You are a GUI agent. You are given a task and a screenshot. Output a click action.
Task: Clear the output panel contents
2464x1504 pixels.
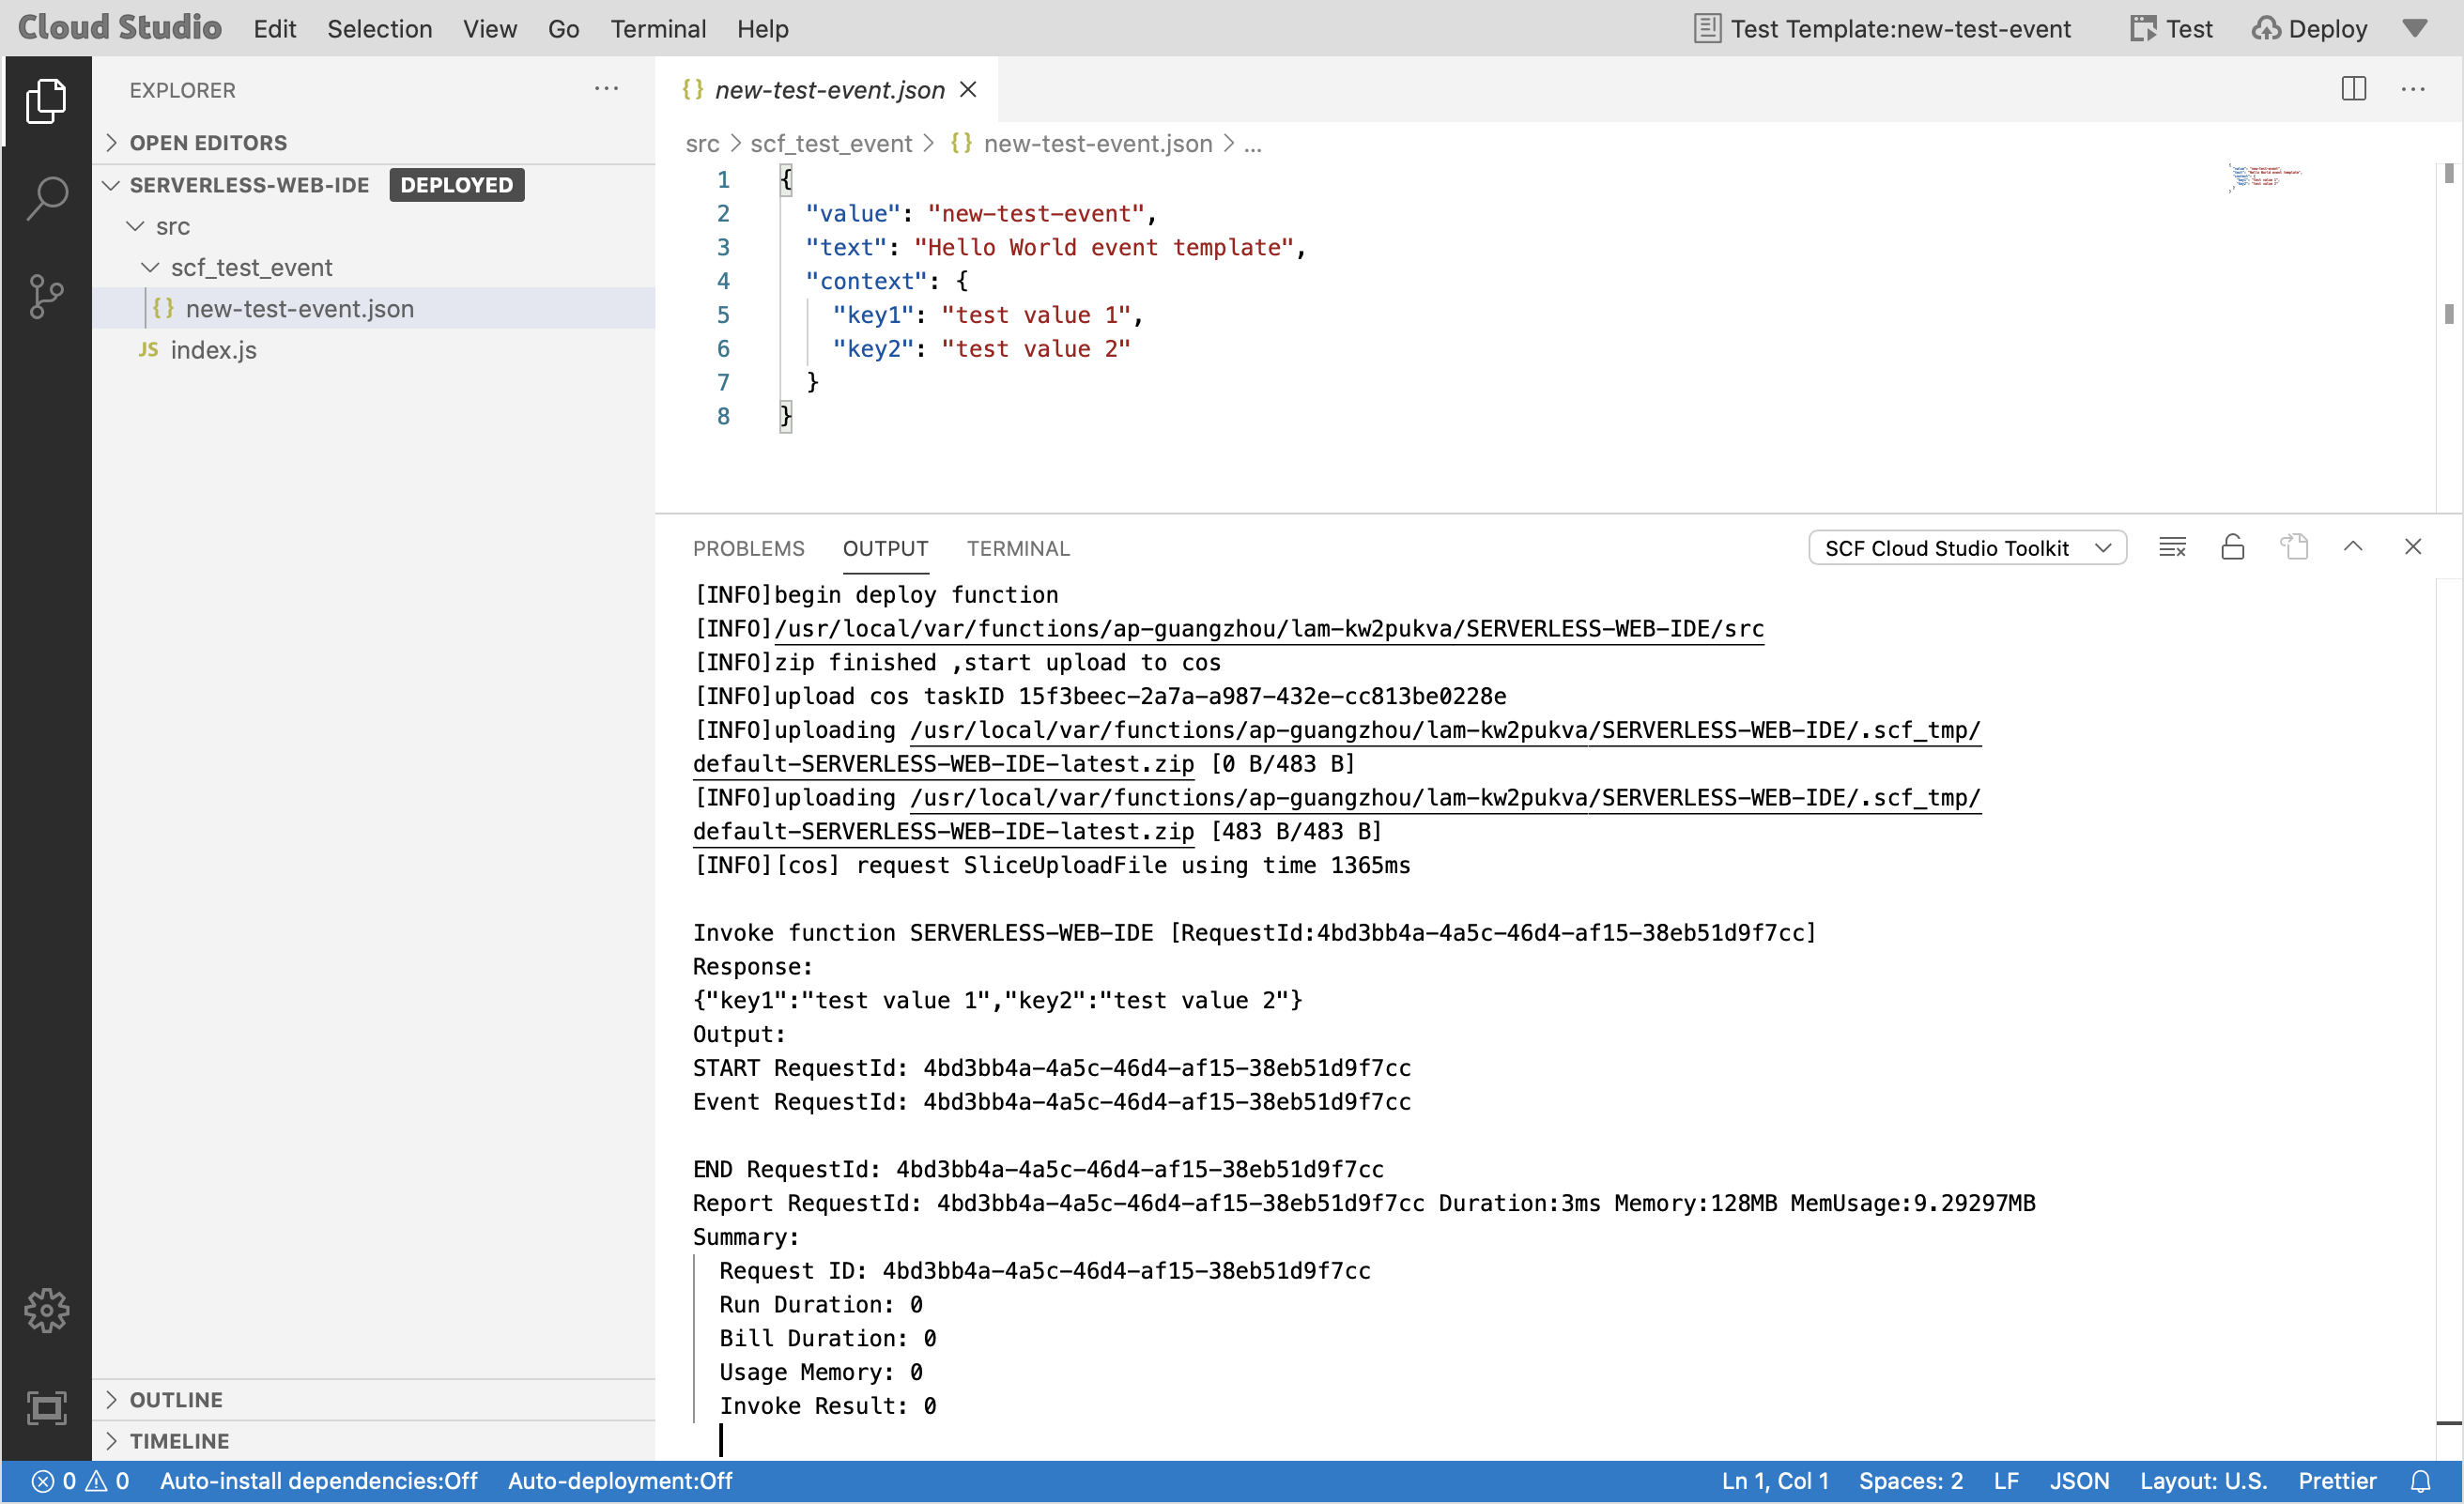[x=2172, y=547]
